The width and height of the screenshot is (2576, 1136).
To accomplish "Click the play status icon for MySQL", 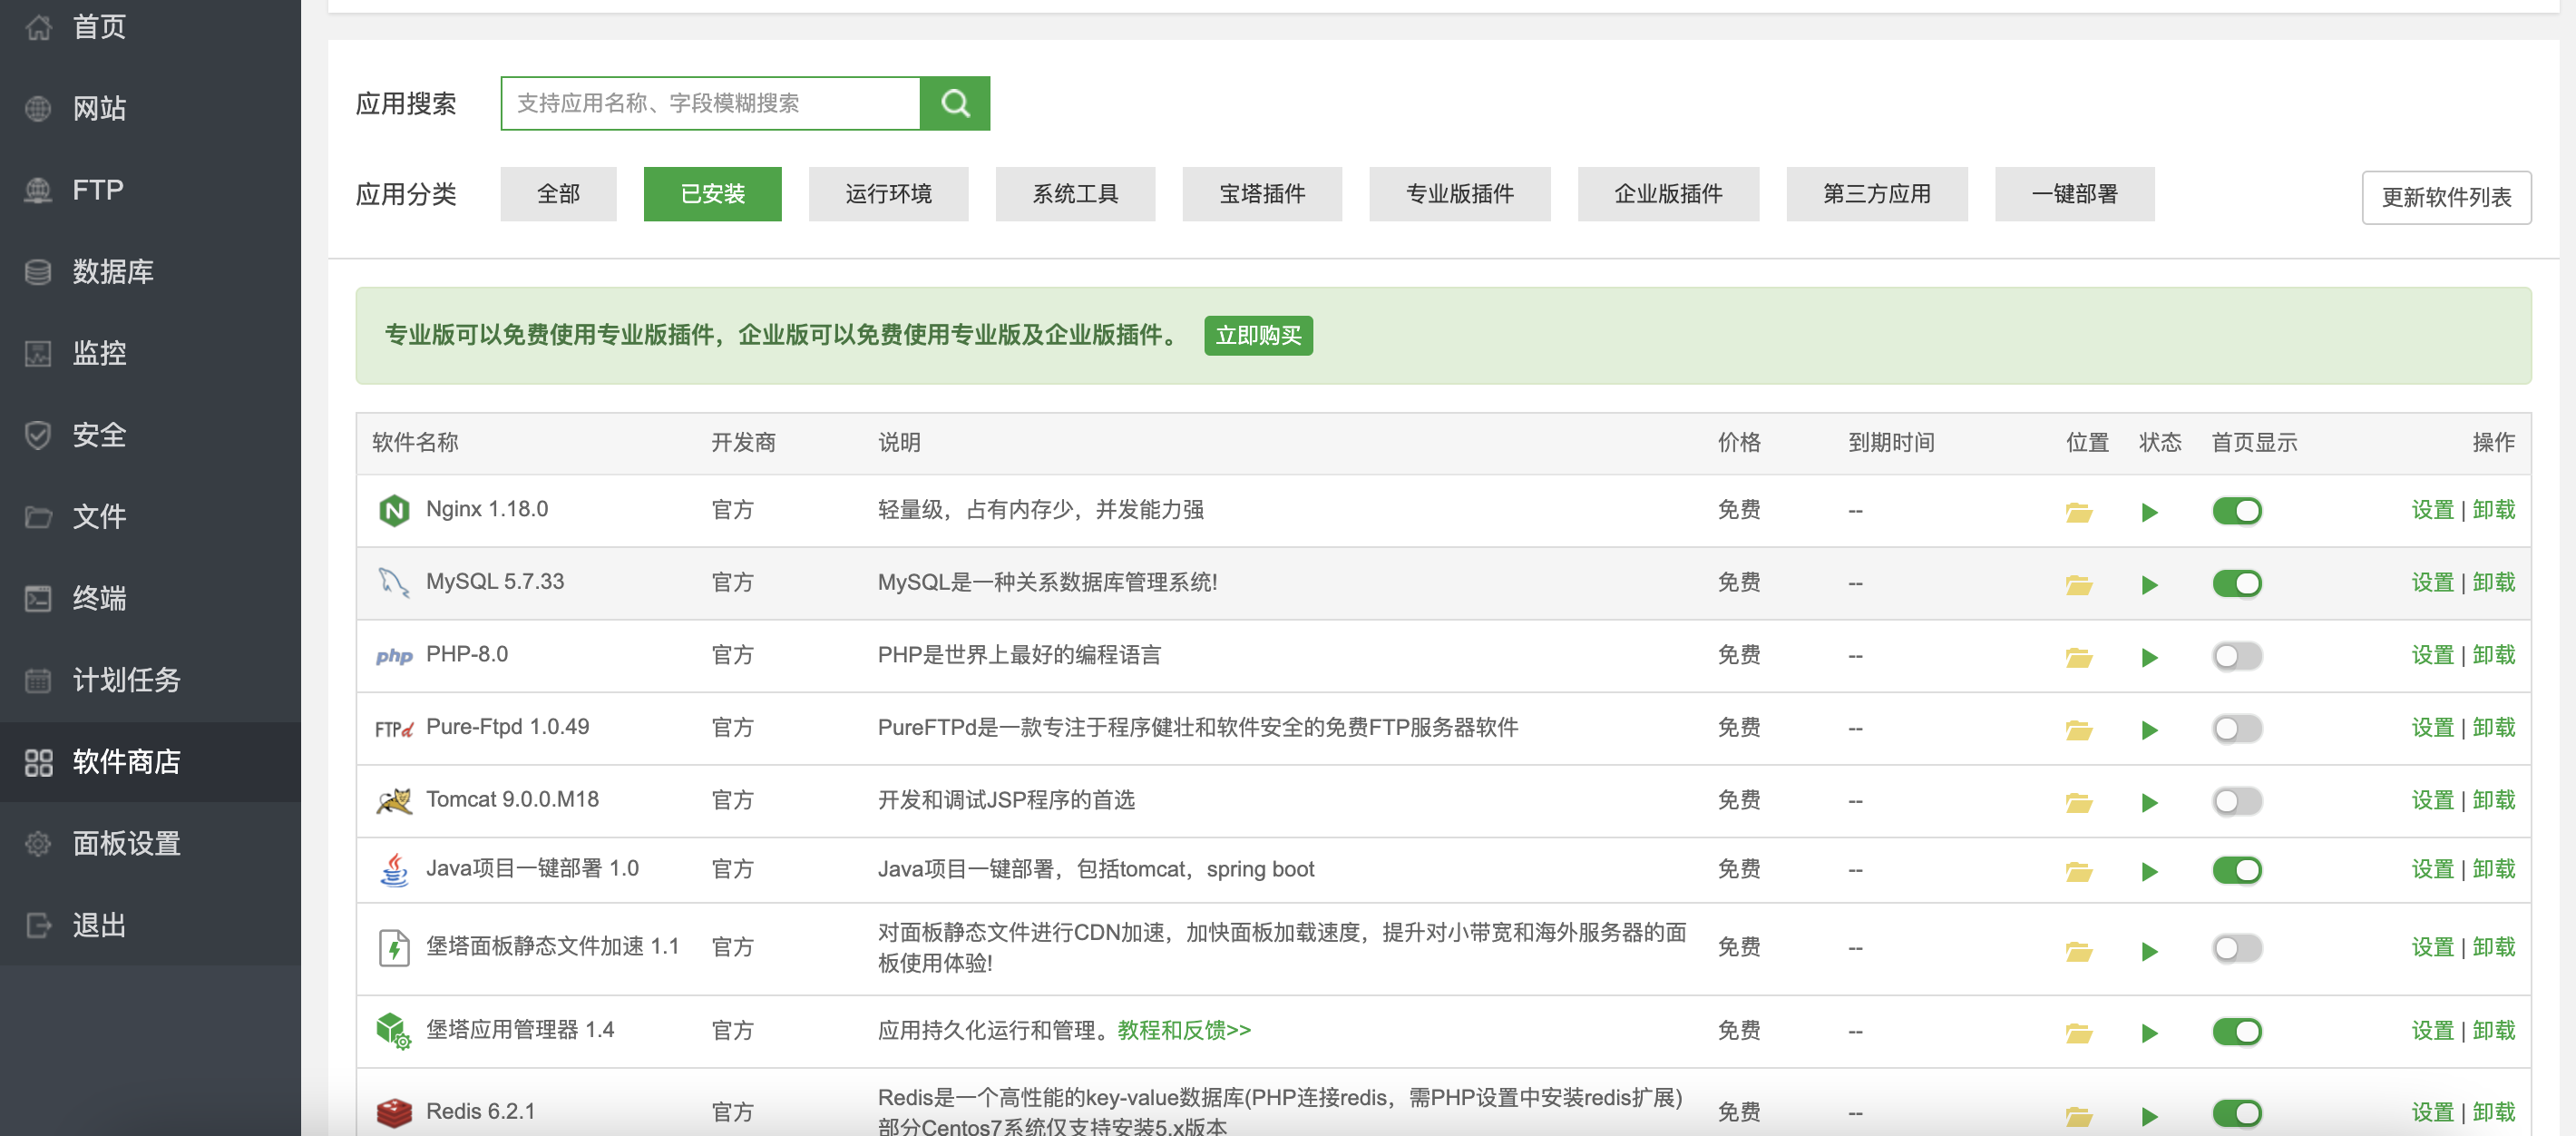I will point(2149,584).
